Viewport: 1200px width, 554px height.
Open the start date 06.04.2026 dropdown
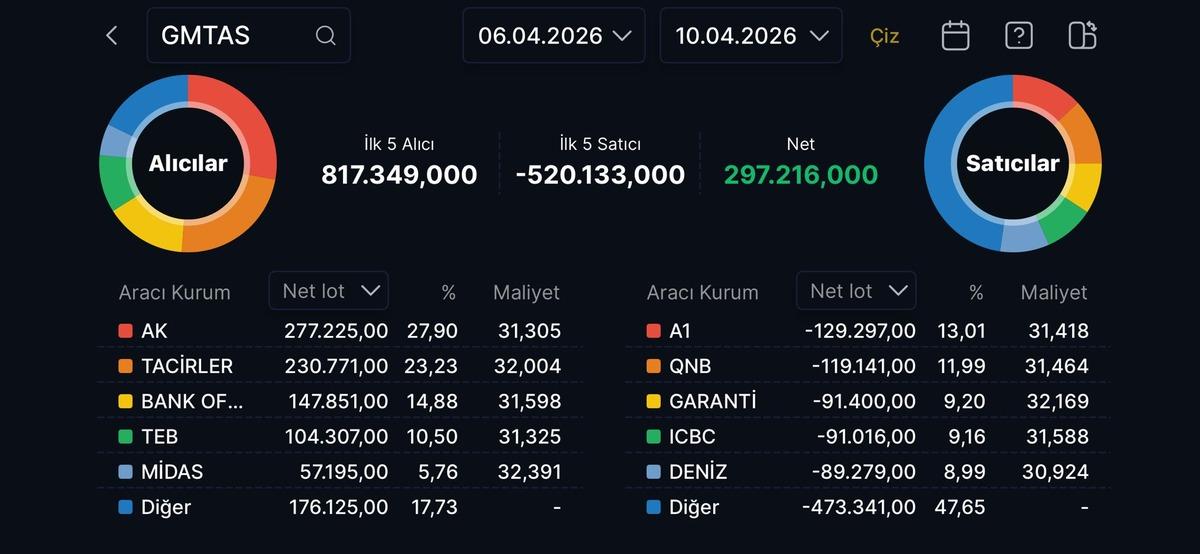(x=554, y=36)
